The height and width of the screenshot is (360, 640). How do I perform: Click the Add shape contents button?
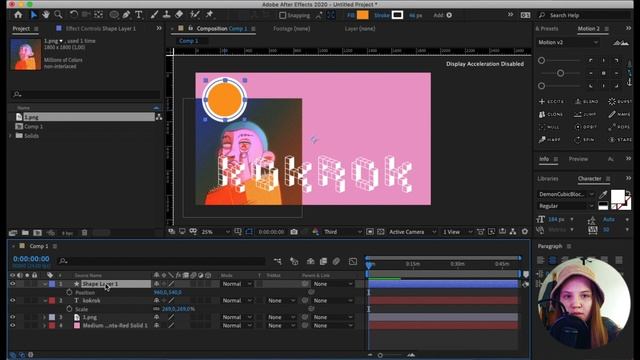click(x=449, y=16)
